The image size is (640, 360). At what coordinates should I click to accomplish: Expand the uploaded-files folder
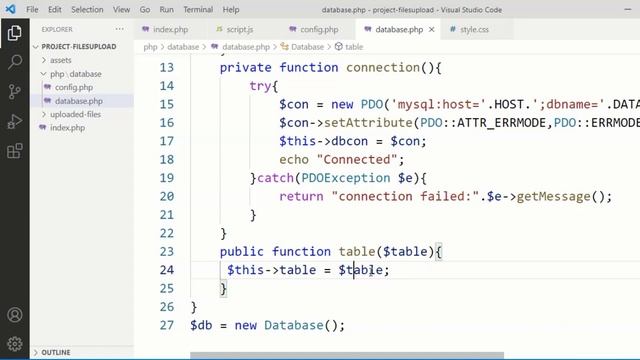point(75,114)
